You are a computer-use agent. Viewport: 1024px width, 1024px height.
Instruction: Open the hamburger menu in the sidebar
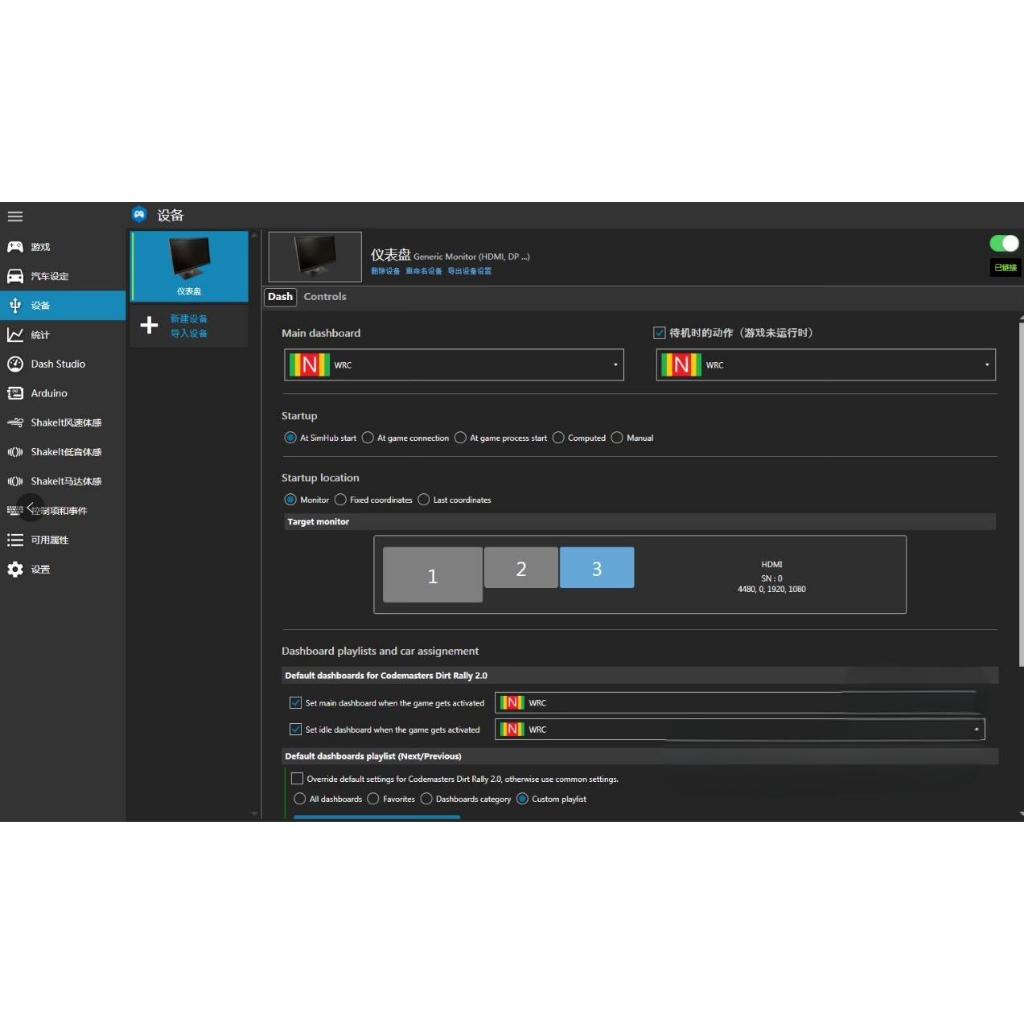(x=15, y=216)
